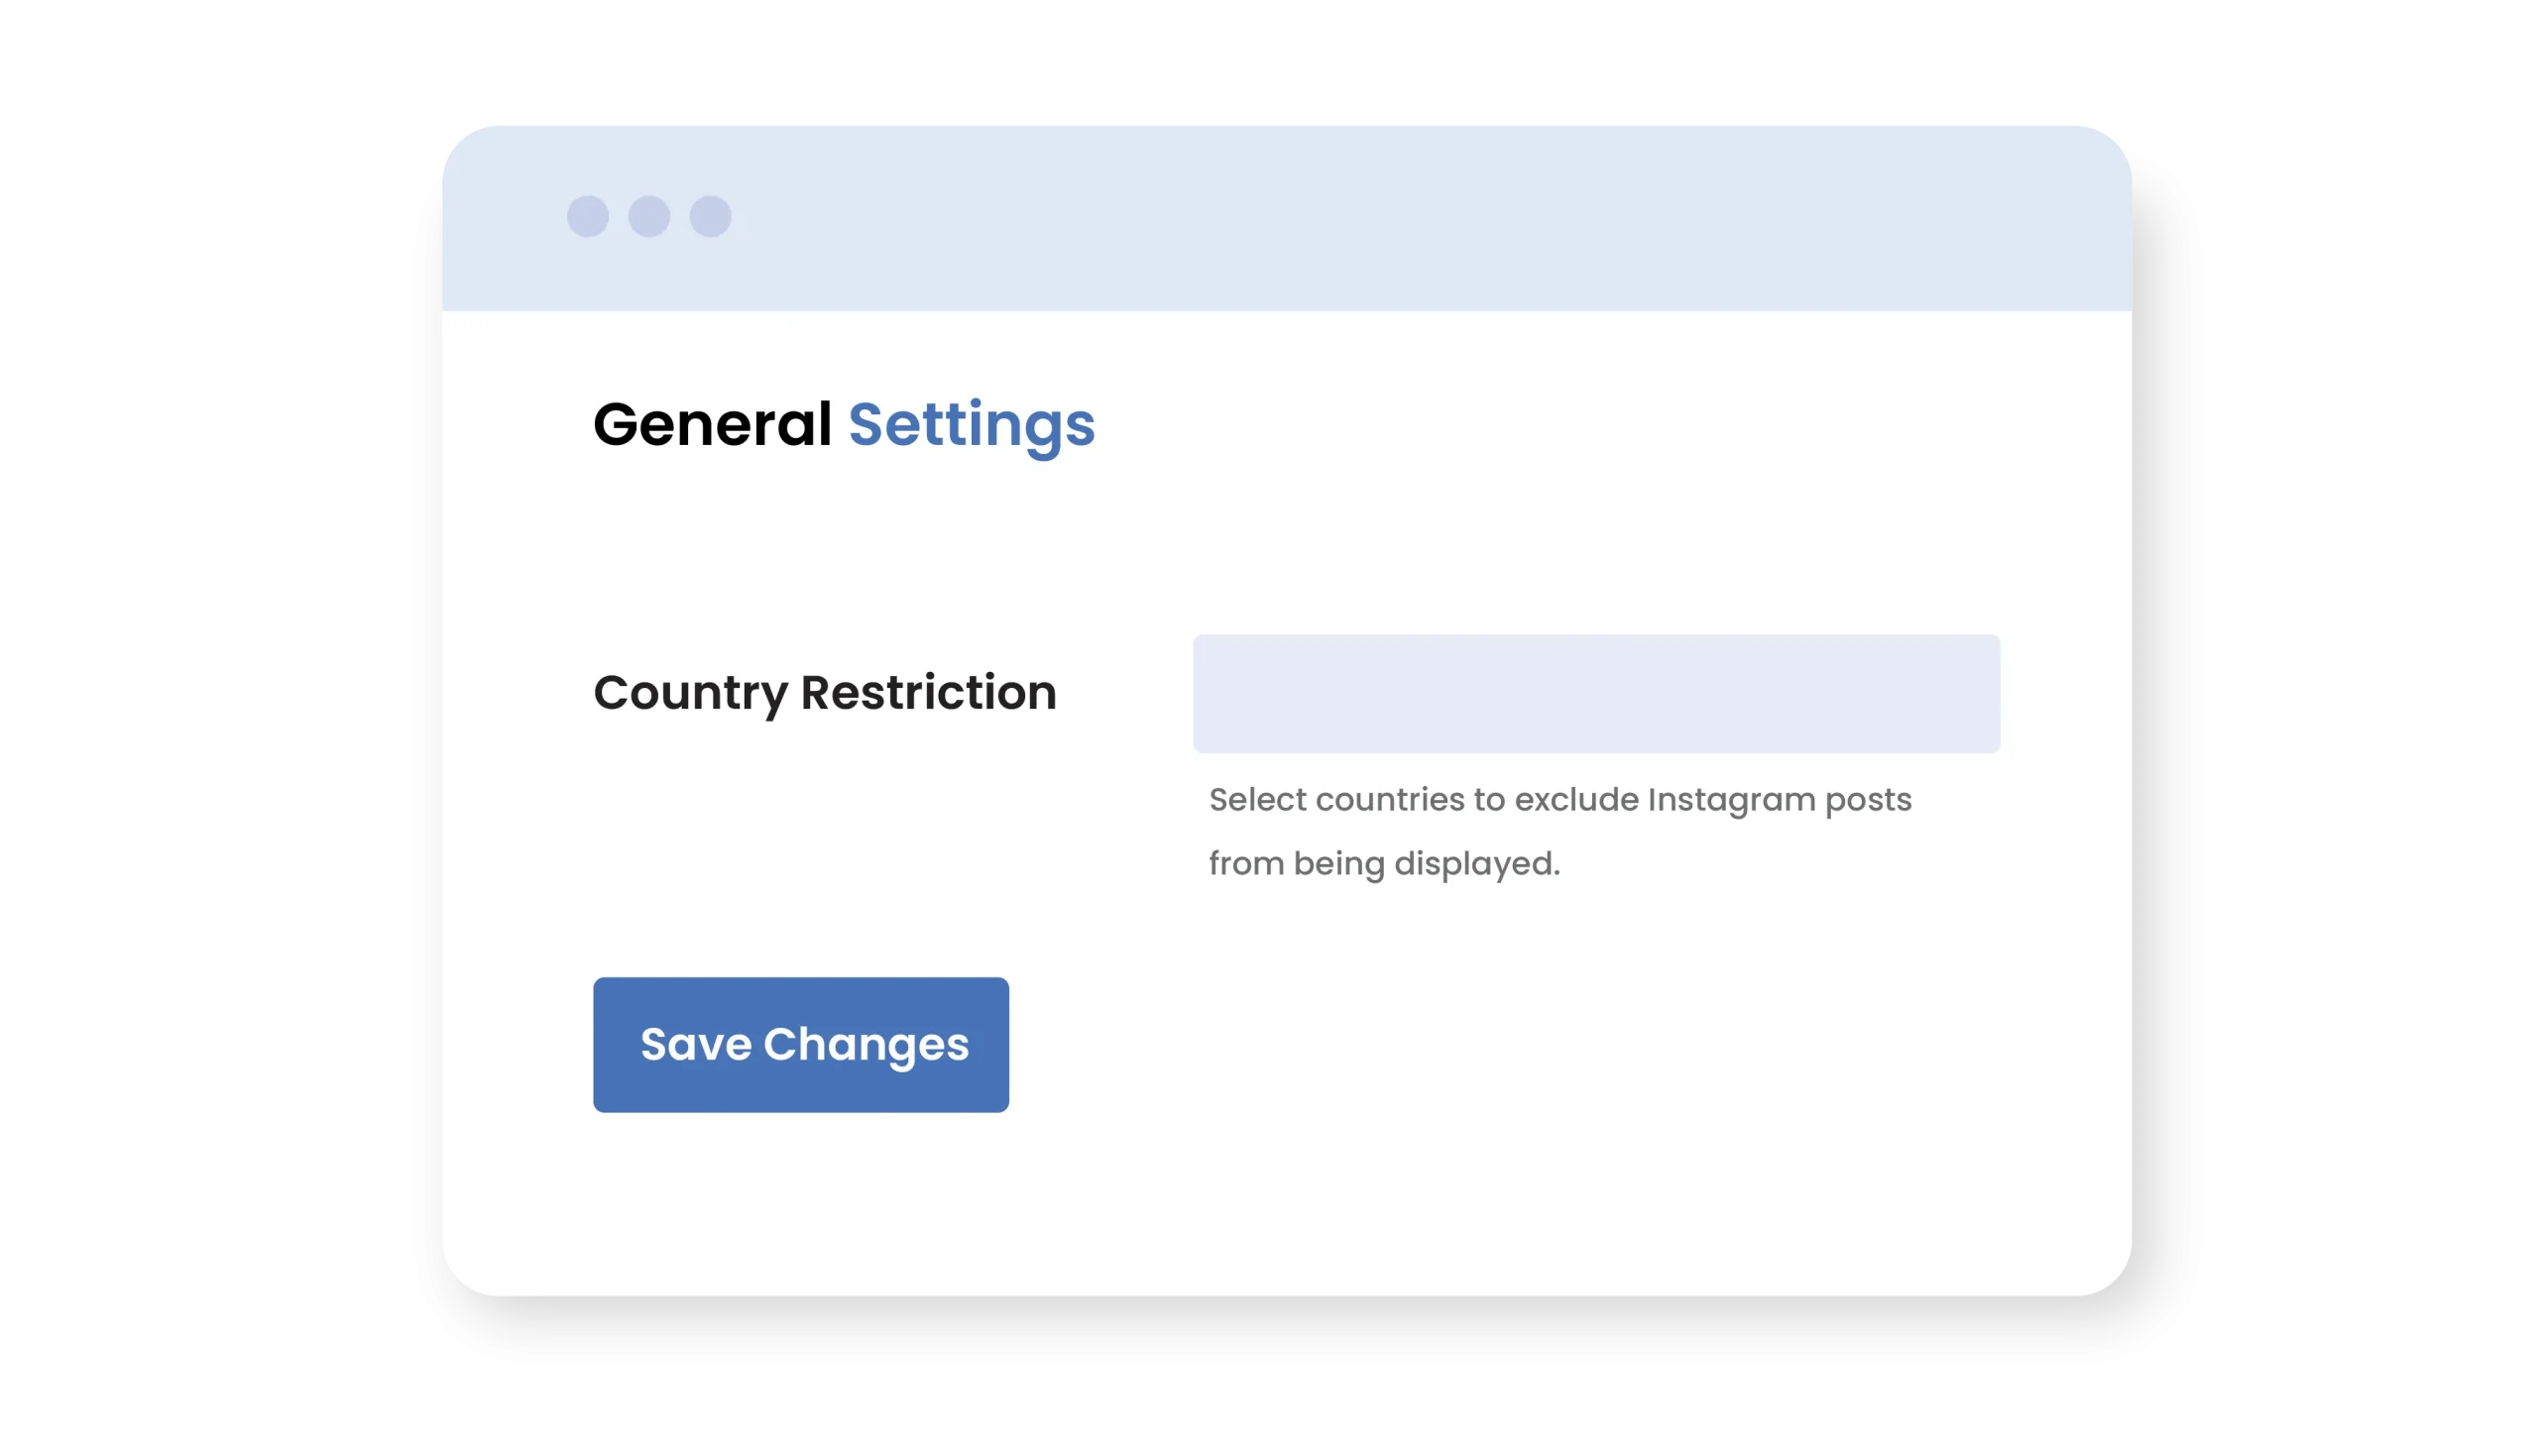Image resolution: width=2538 pixels, height=1456 pixels.
Task: Click the word "Changes" on the blue button
Action: point(866,1044)
